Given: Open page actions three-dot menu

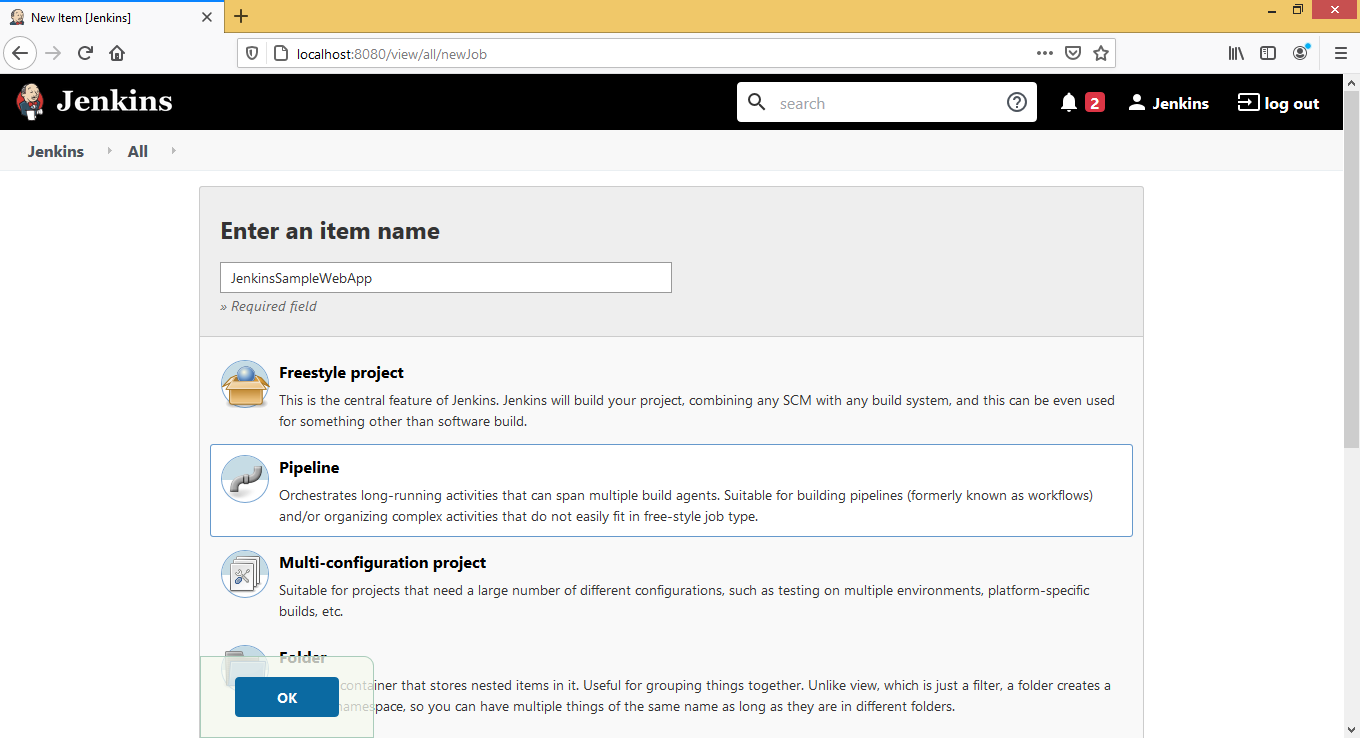Looking at the screenshot, I should point(1044,53).
